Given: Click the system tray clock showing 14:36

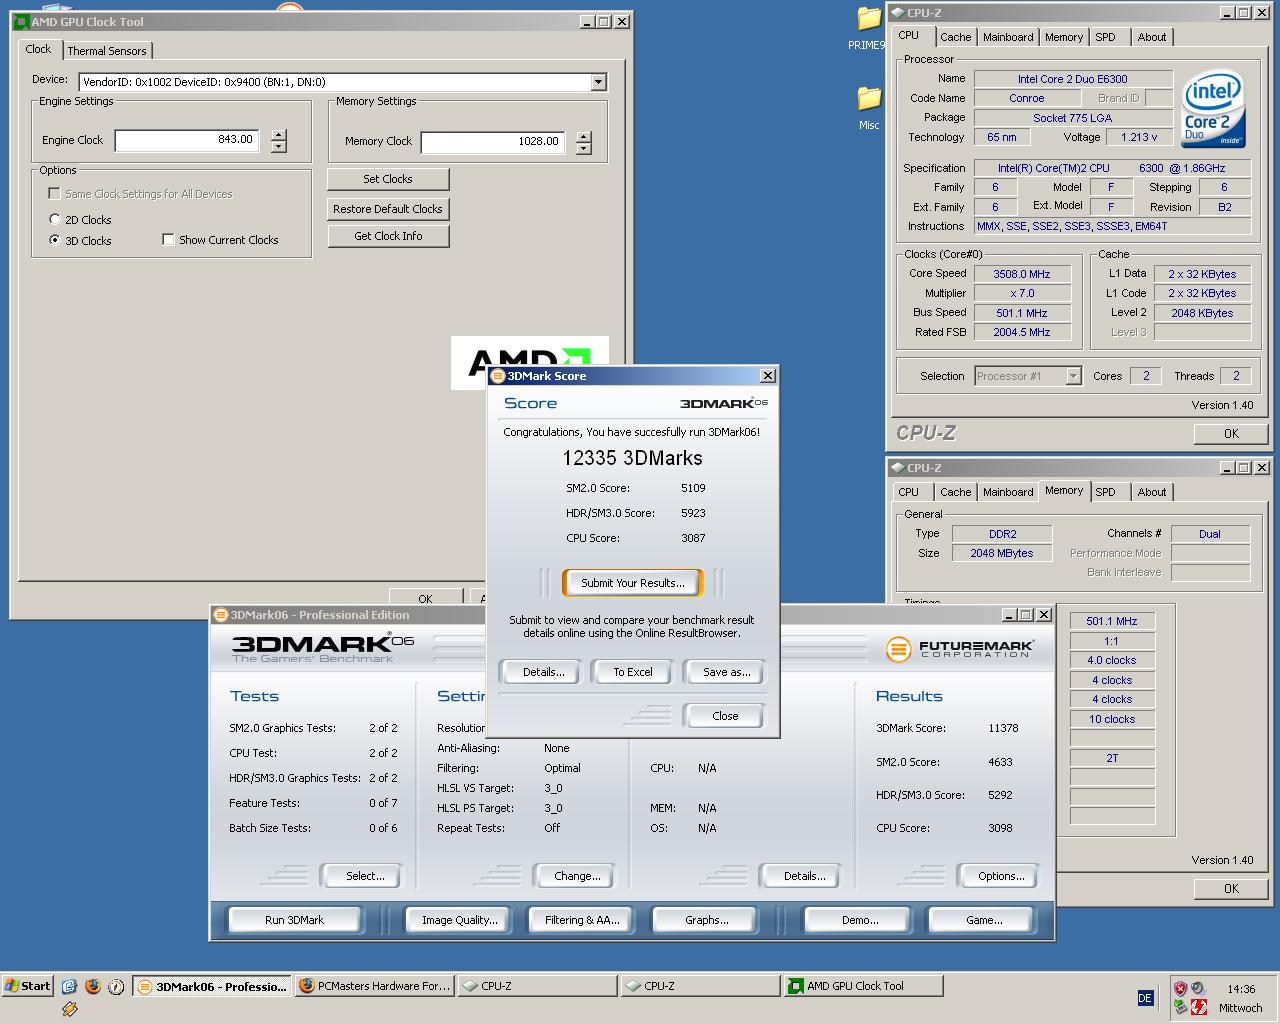Looking at the screenshot, I should (1241, 989).
